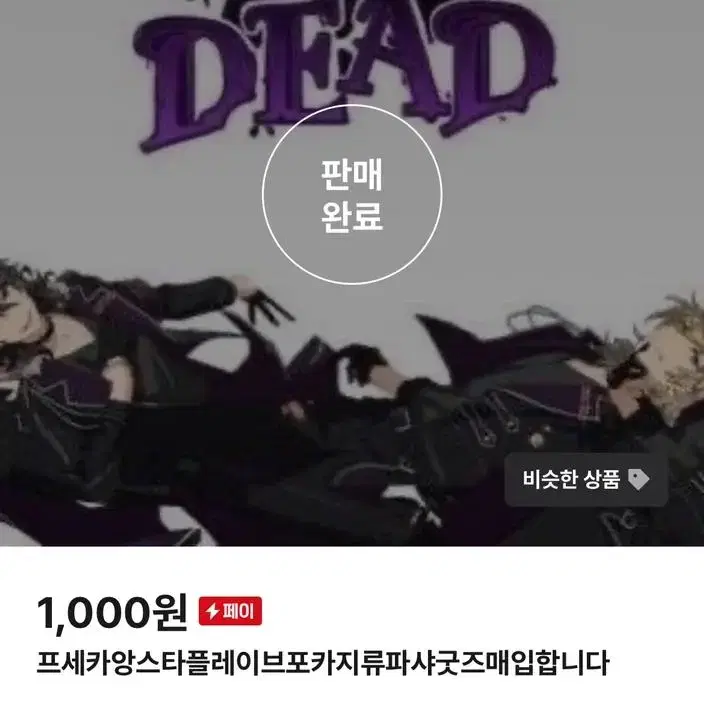Tap the tag icon beside 비슷한 상품

point(638,479)
